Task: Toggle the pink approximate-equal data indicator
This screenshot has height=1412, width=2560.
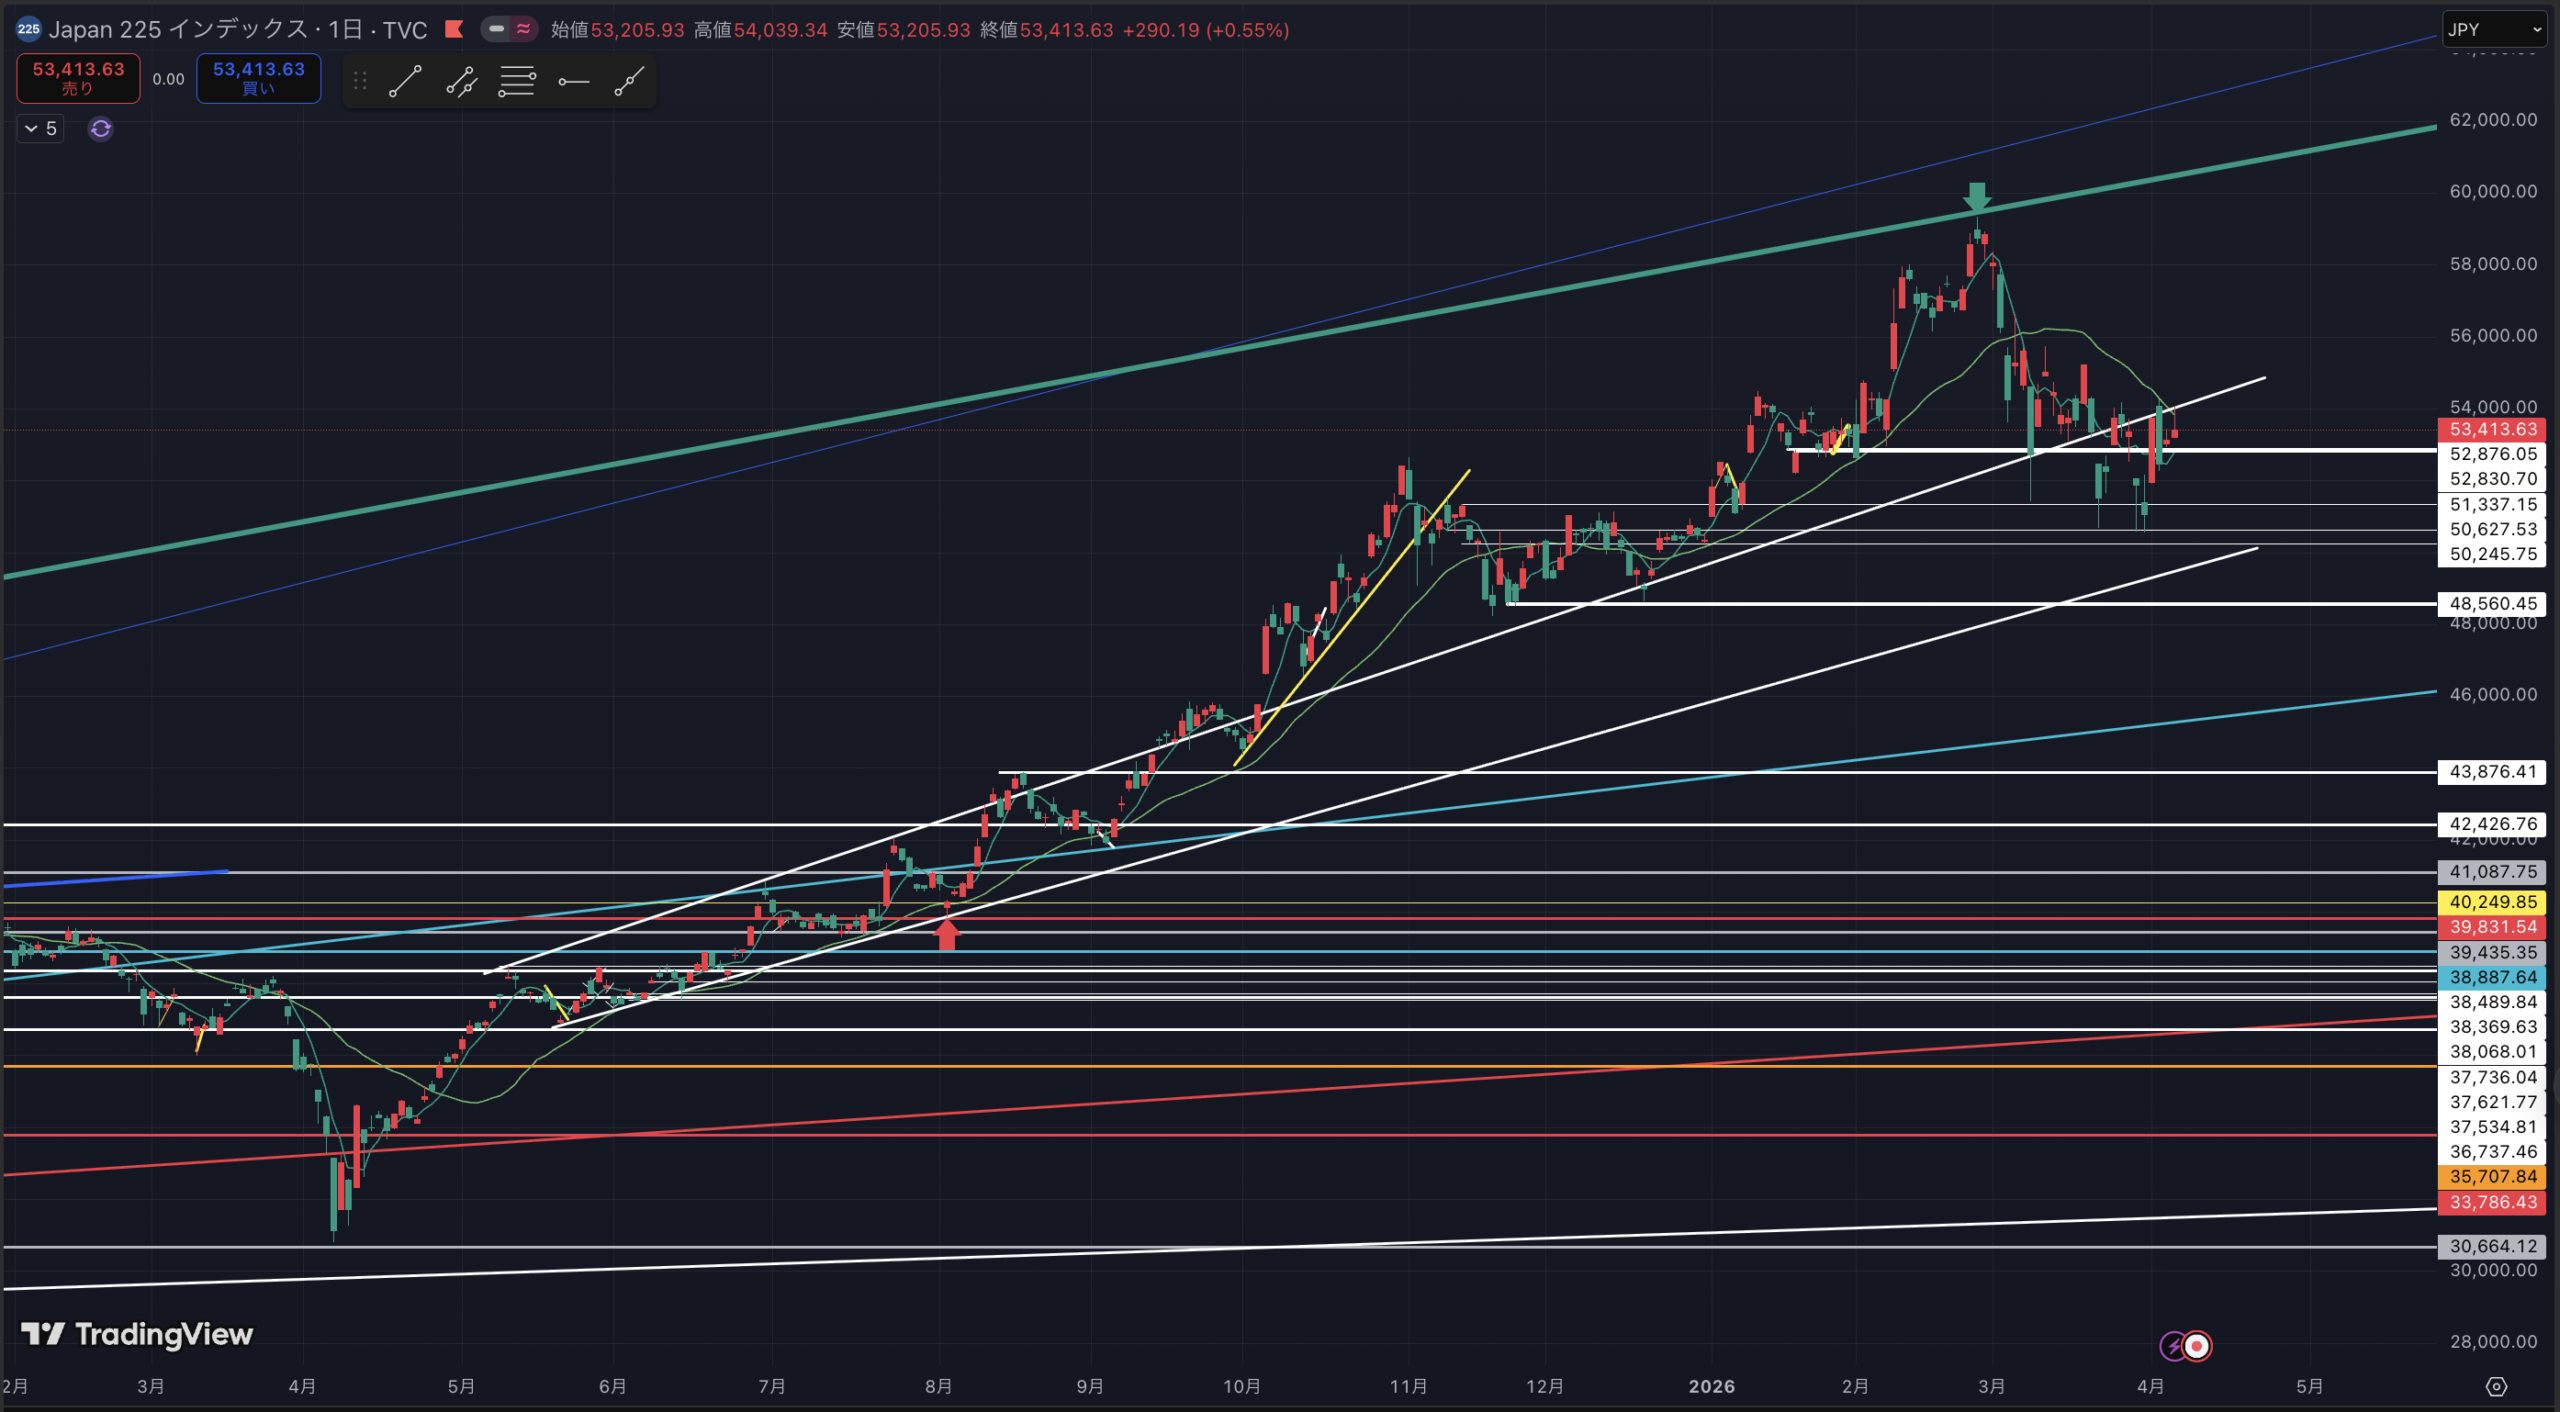Action: coord(523,29)
